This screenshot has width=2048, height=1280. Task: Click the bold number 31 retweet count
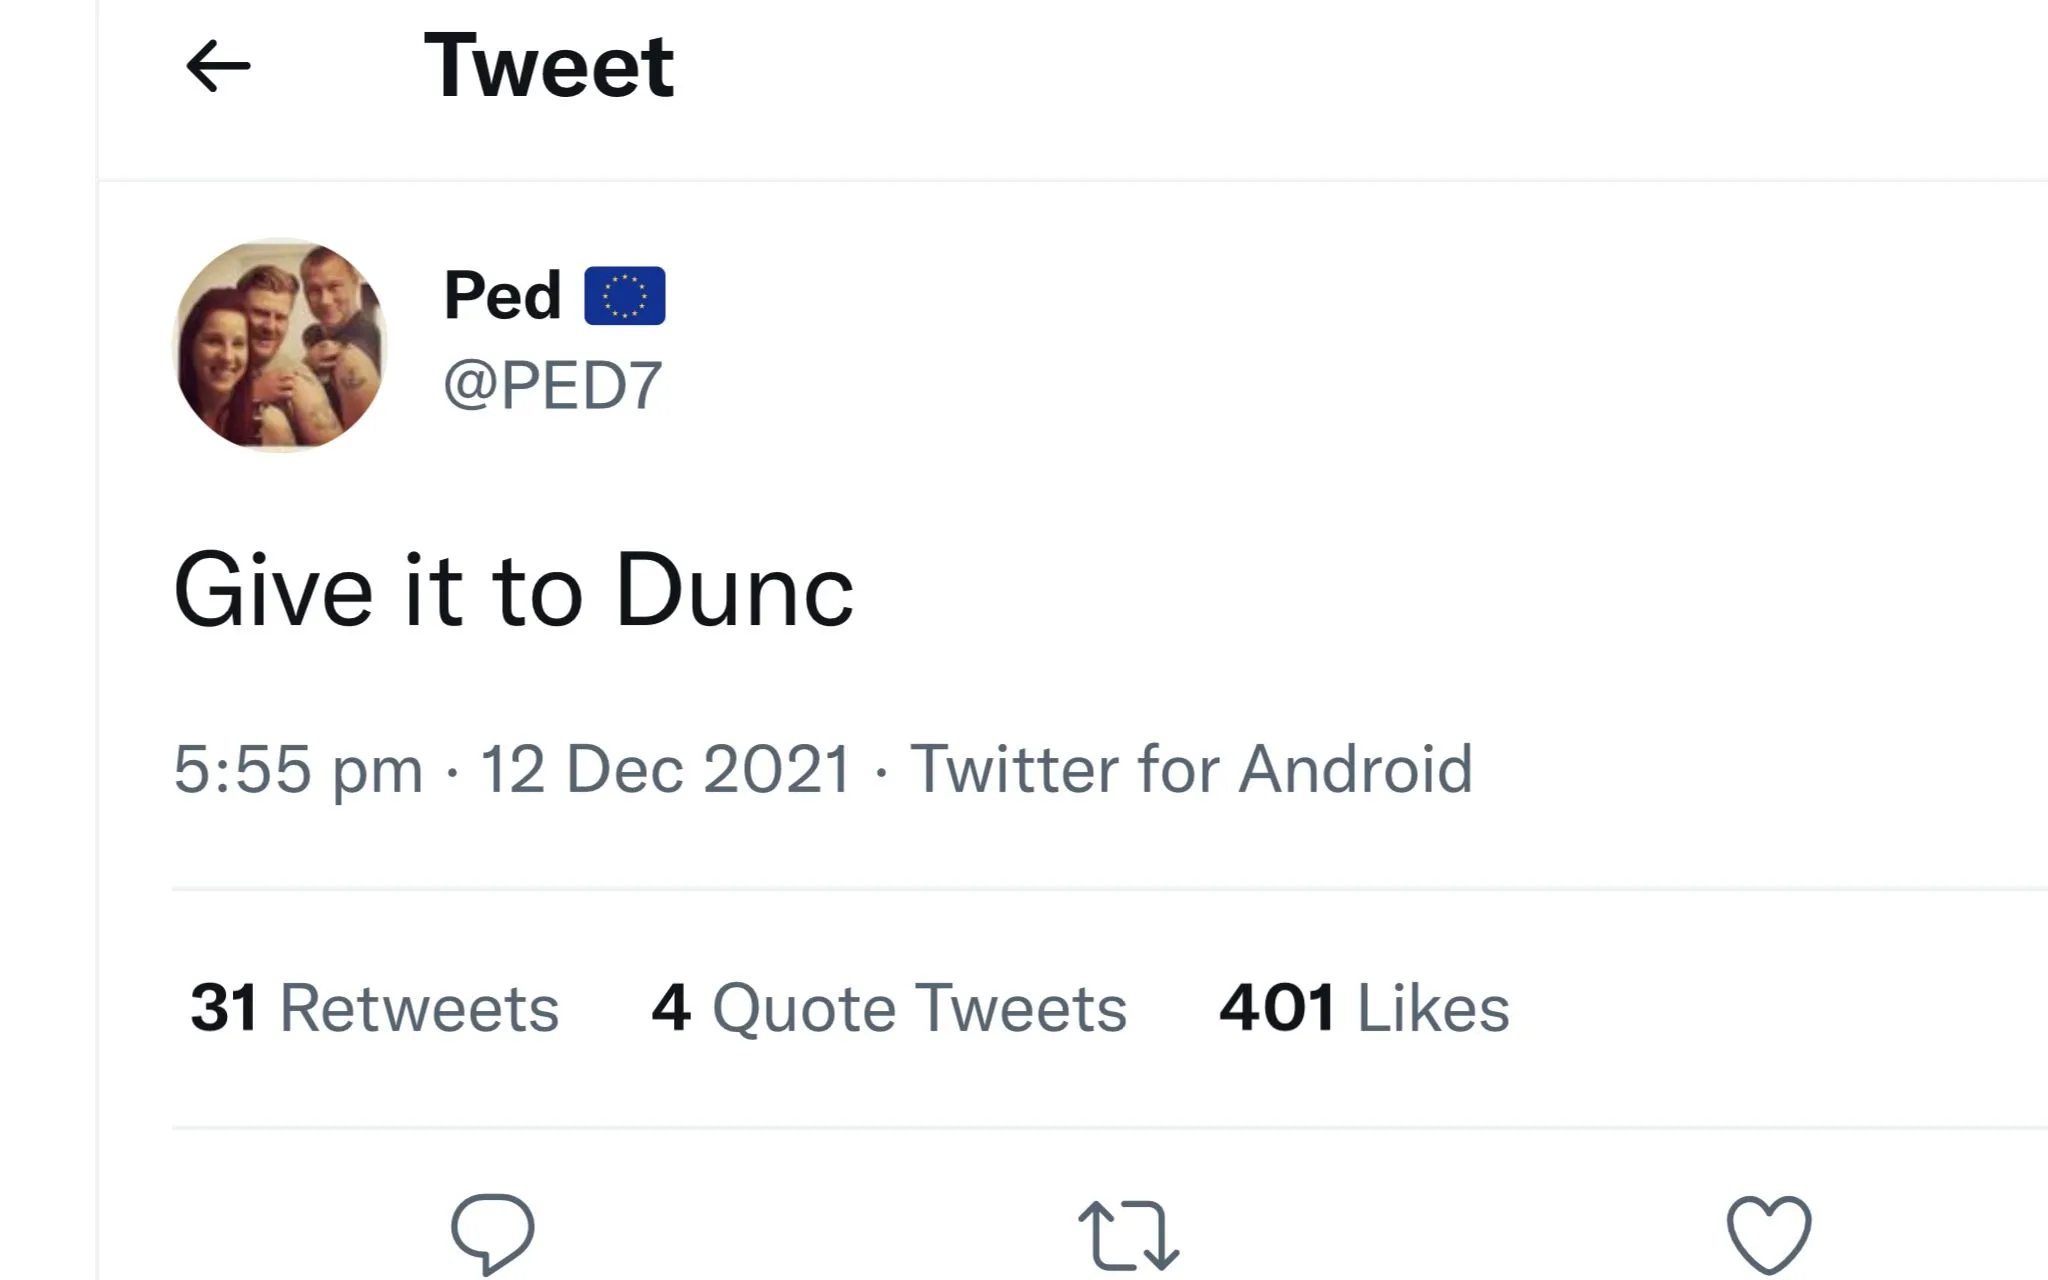[x=225, y=1007]
